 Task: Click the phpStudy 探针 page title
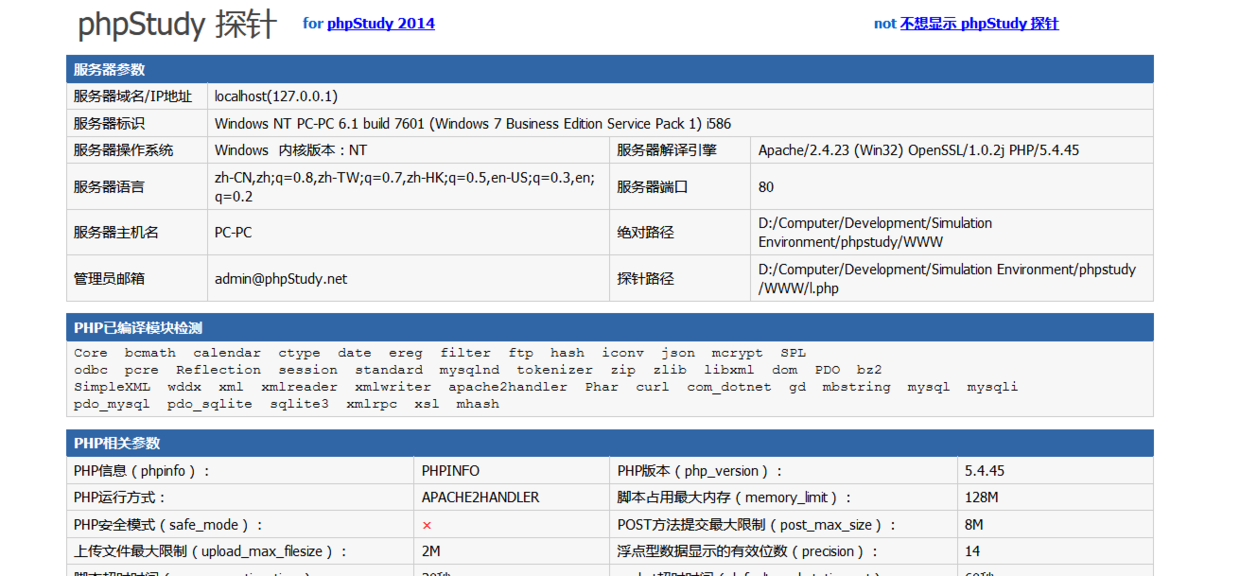pos(177,24)
